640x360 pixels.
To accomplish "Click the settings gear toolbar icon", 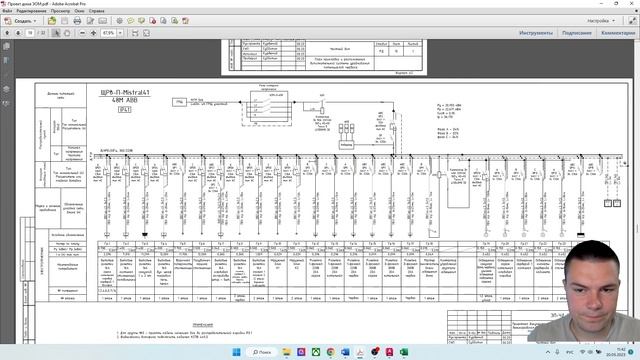I will pyautogui.click(x=119, y=21).
